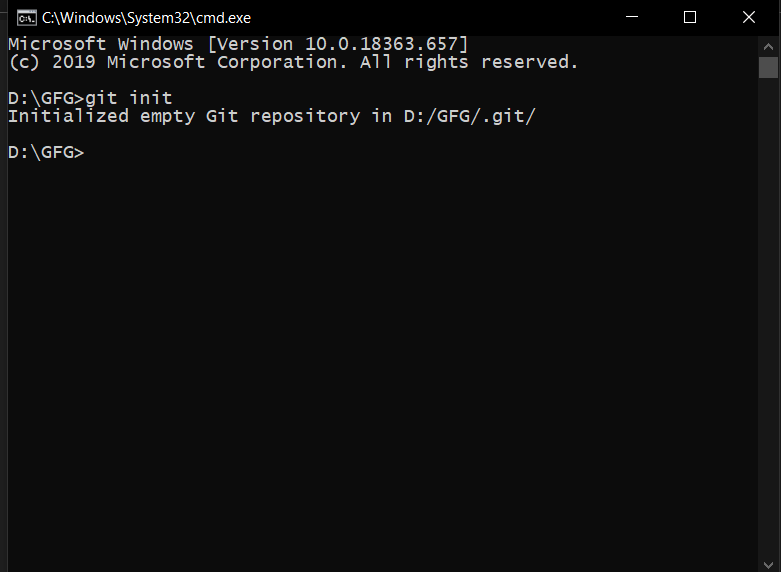
Task: Click the D:\GFG> prompt before git init
Action: click(x=45, y=98)
